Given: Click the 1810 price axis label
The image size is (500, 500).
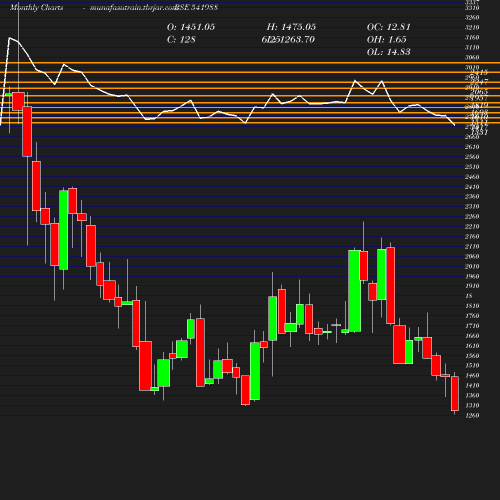Looking at the screenshot, I should [472, 306].
